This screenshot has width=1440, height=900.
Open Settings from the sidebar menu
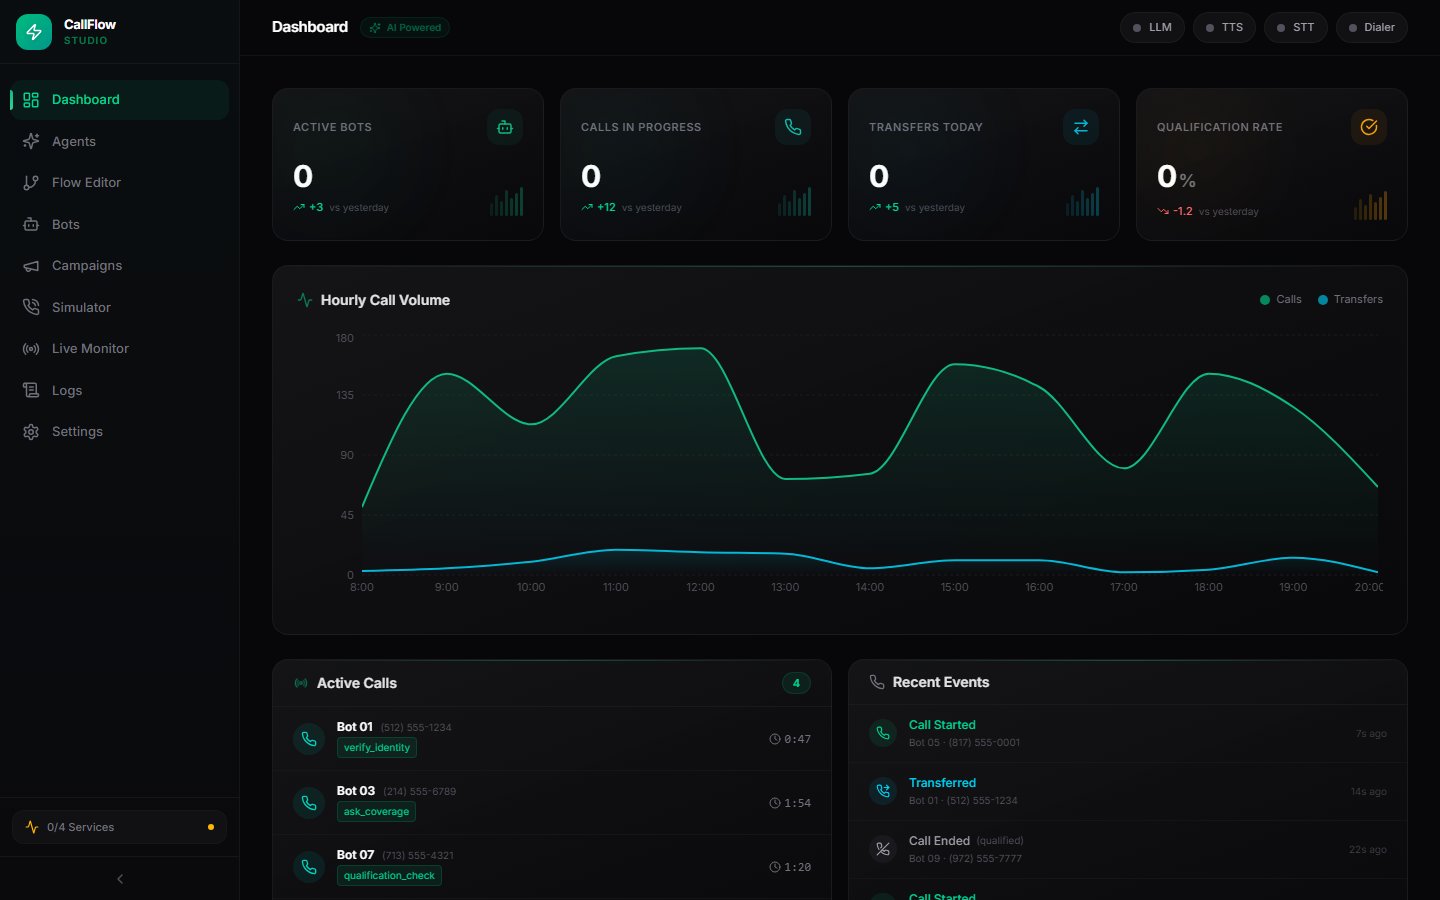pyautogui.click(x=77, y=431)
